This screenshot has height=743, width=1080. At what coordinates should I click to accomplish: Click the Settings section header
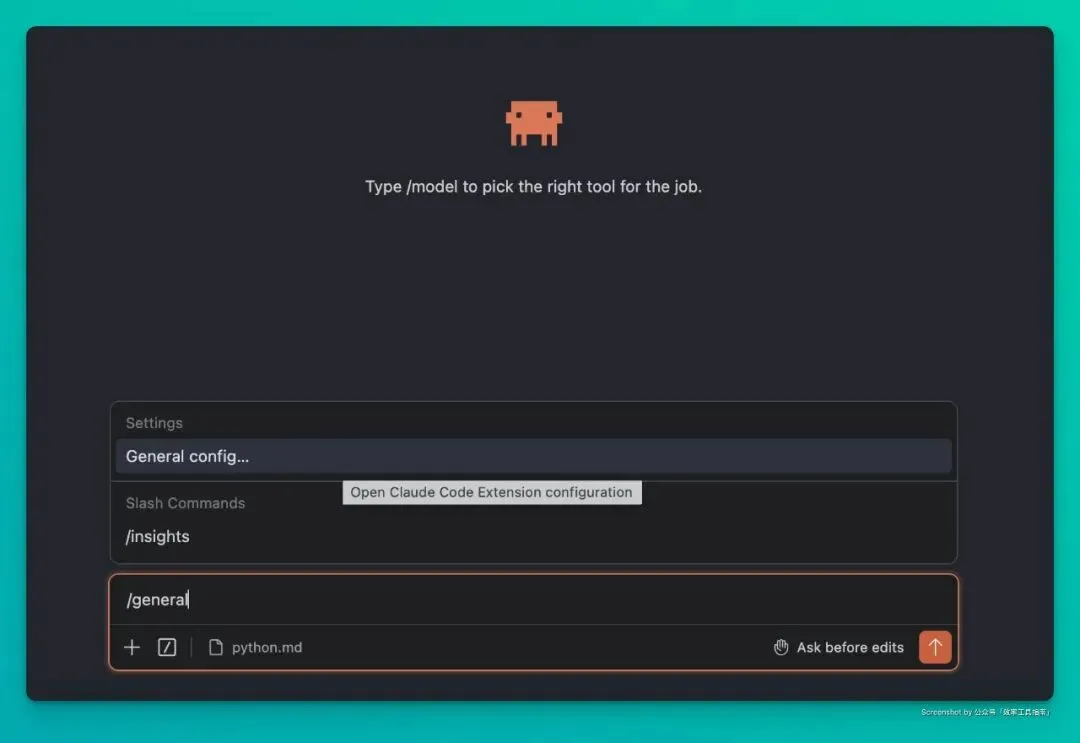click(x=154, y=423)
